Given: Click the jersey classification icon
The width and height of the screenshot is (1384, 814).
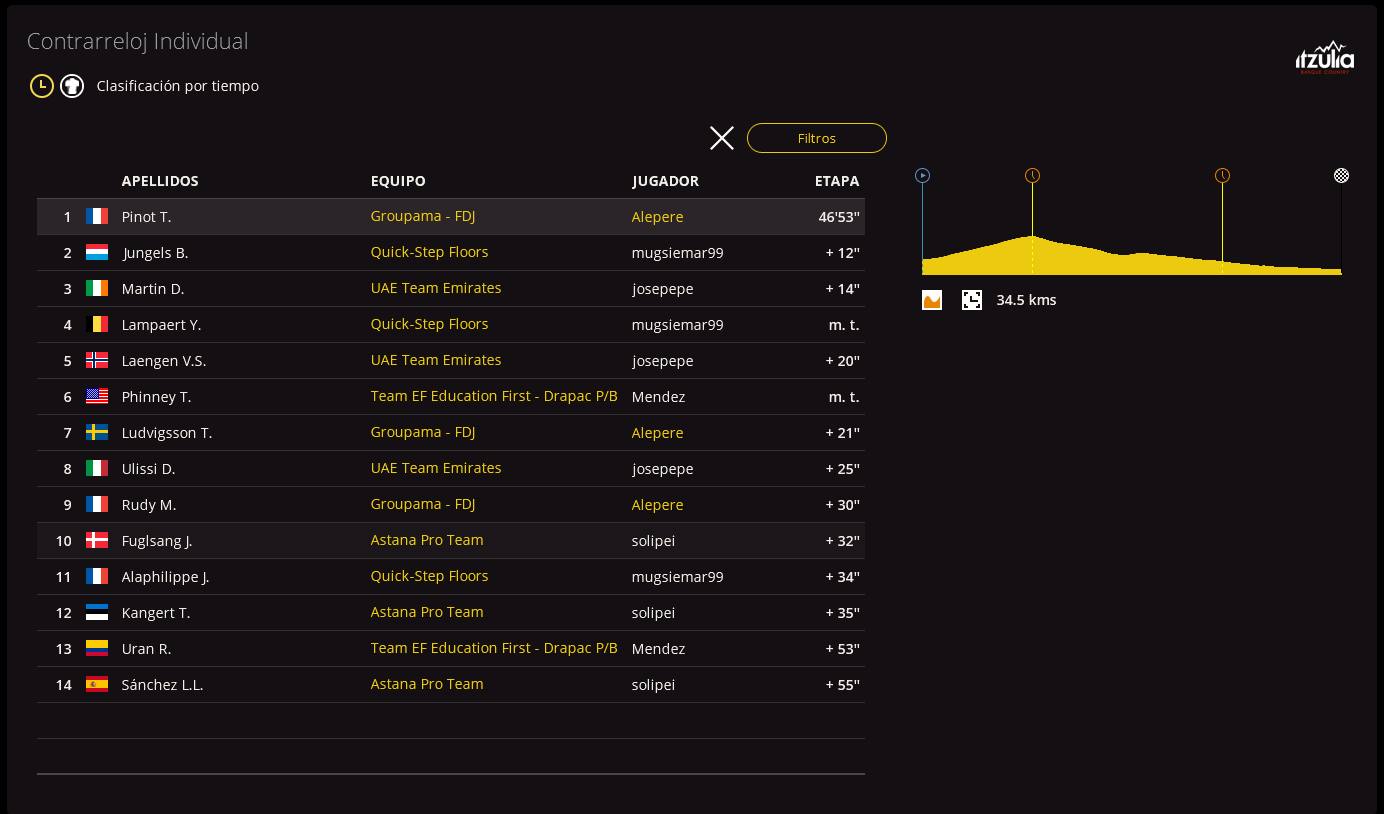Looking at the screenshot, I should [71, 86].
